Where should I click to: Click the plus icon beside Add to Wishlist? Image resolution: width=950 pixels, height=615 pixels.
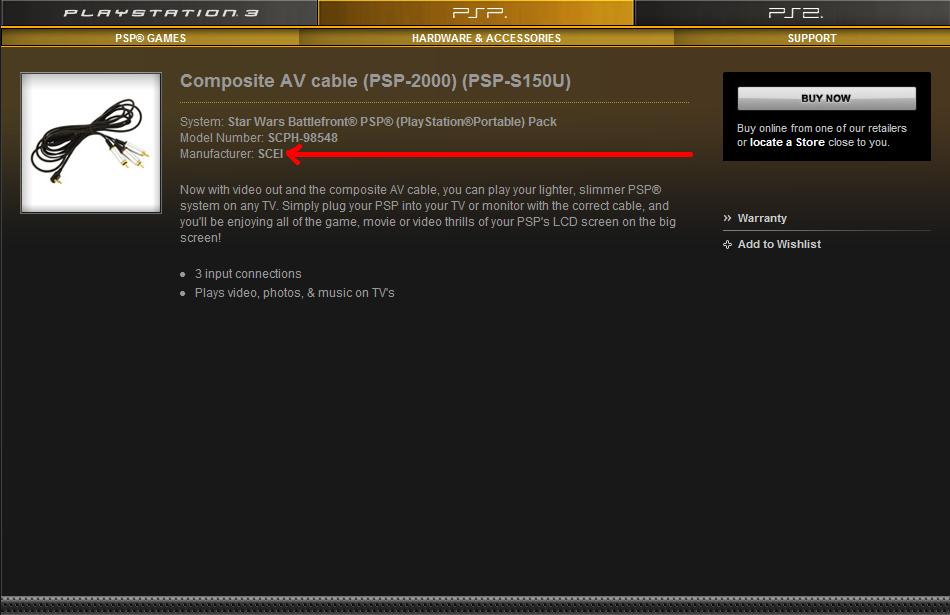tap(728, 244)
